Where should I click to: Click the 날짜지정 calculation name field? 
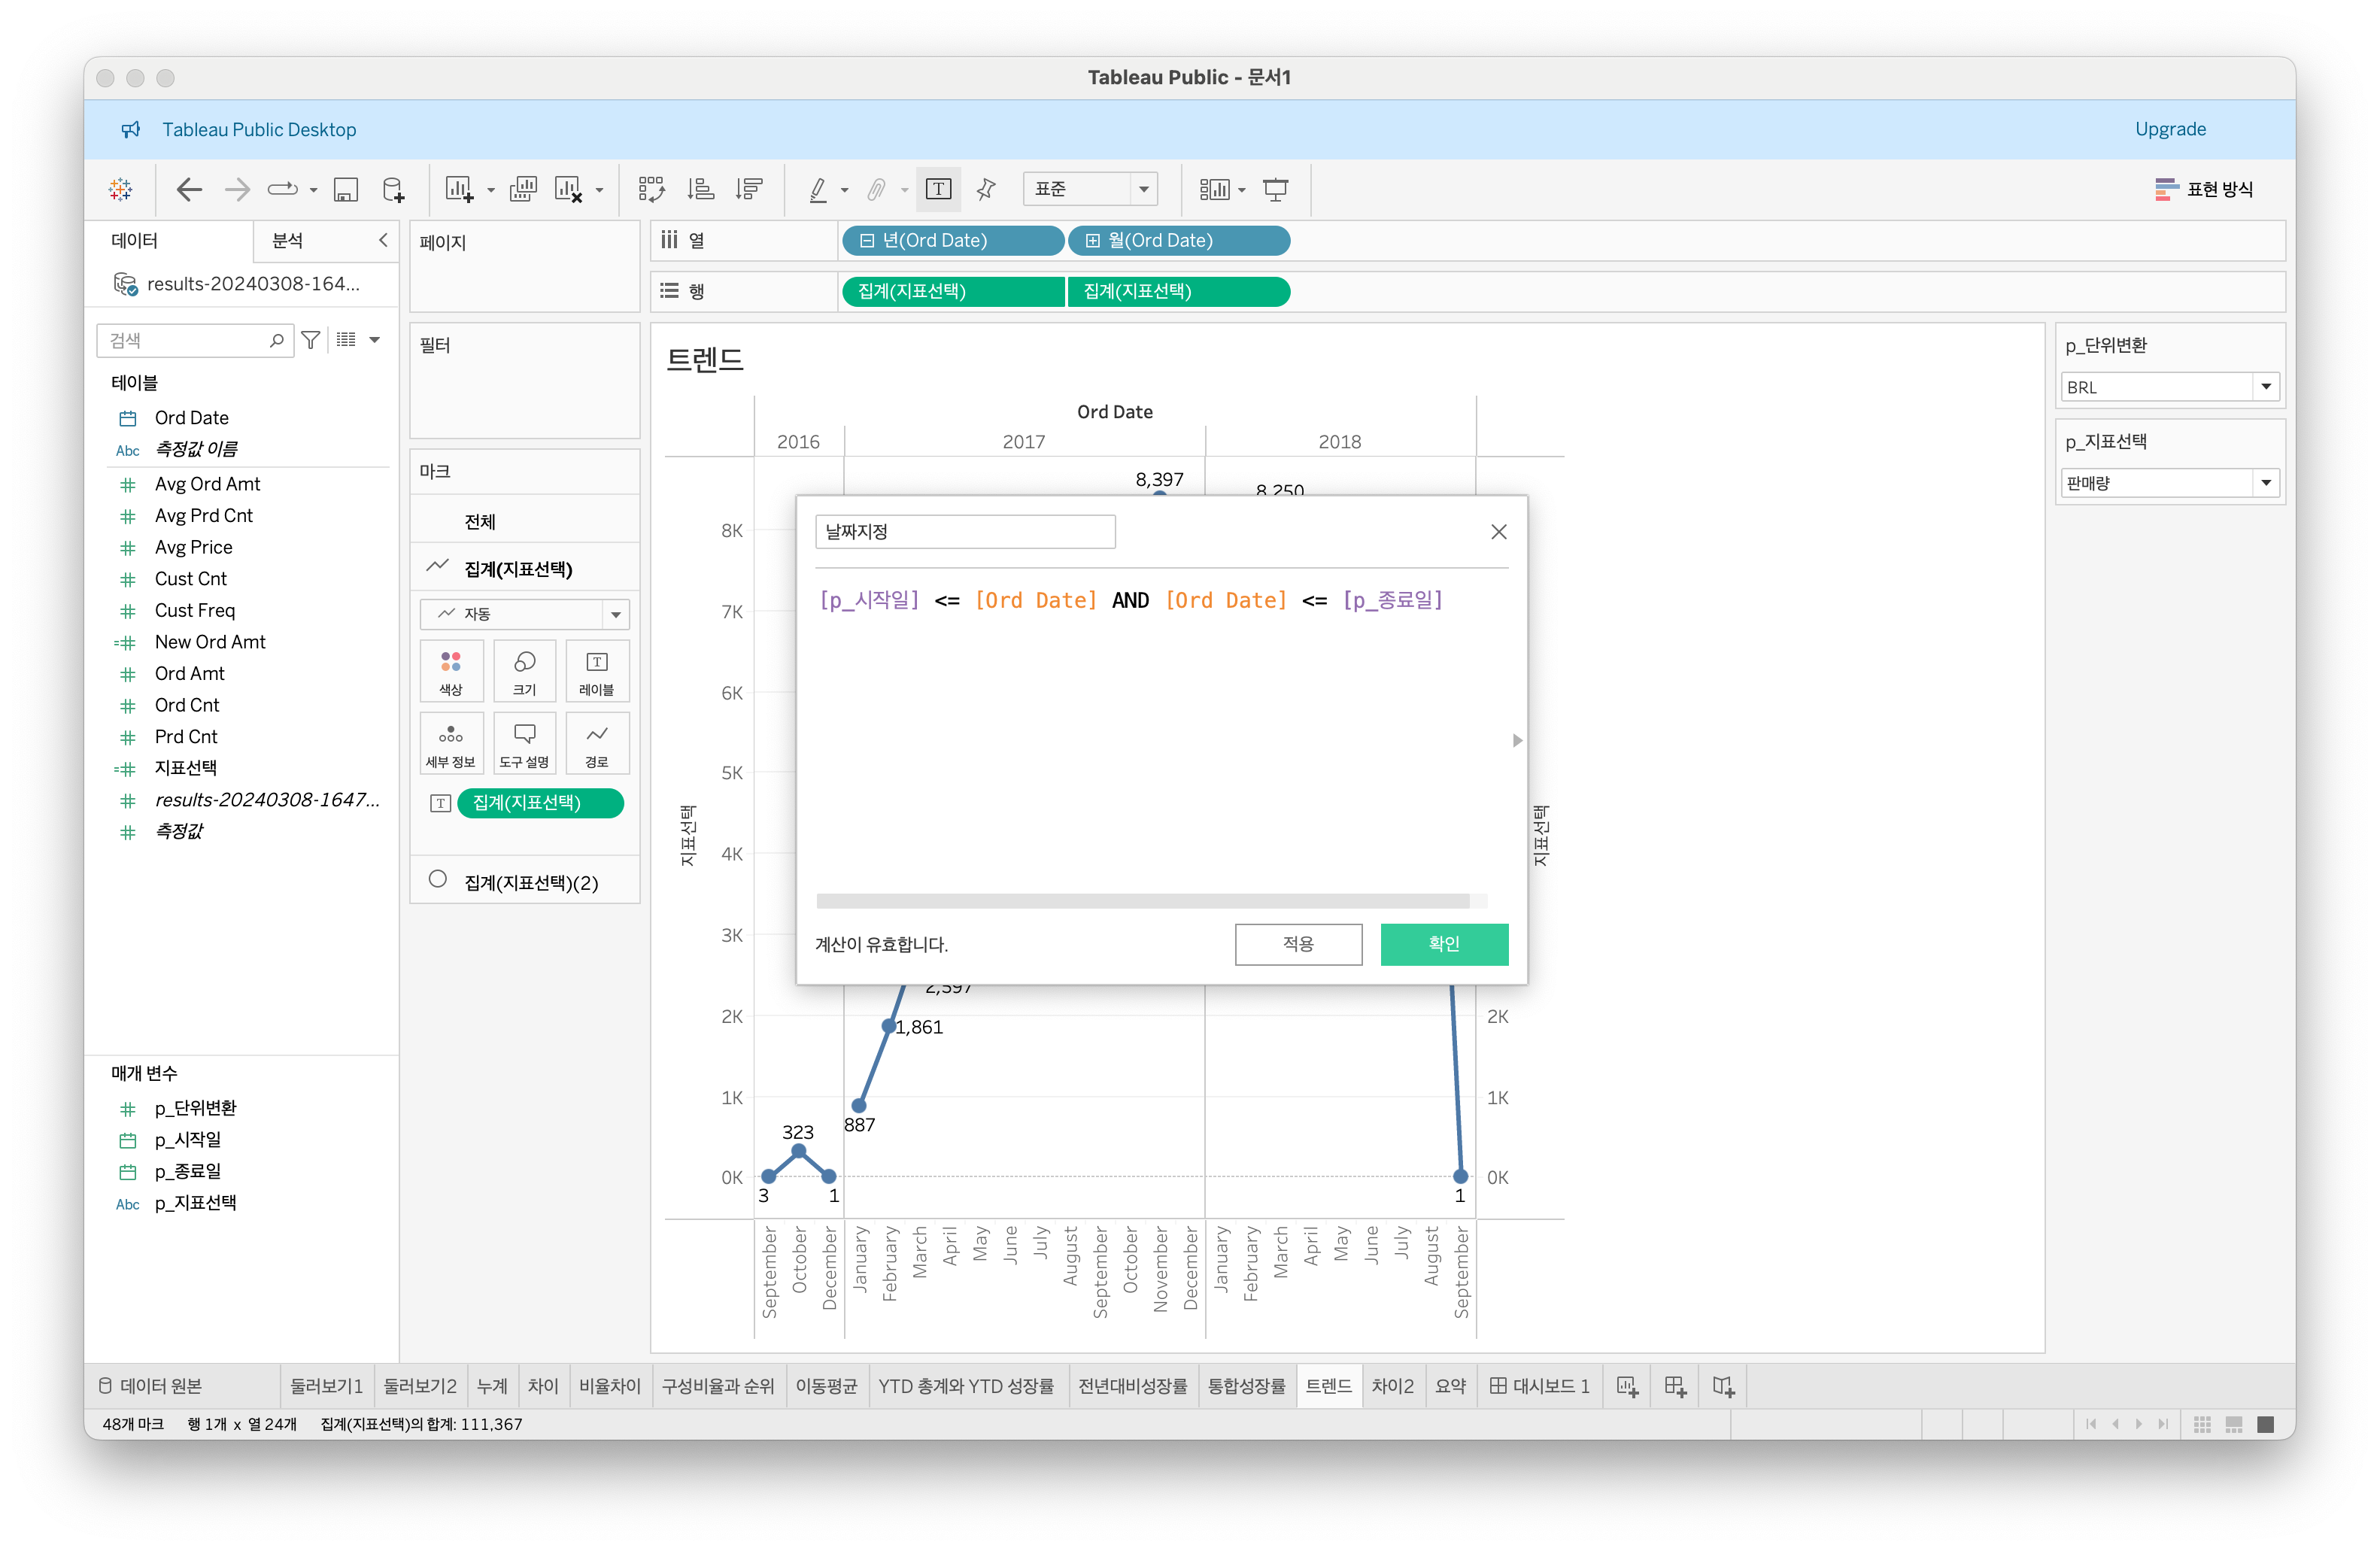point(964,532)
